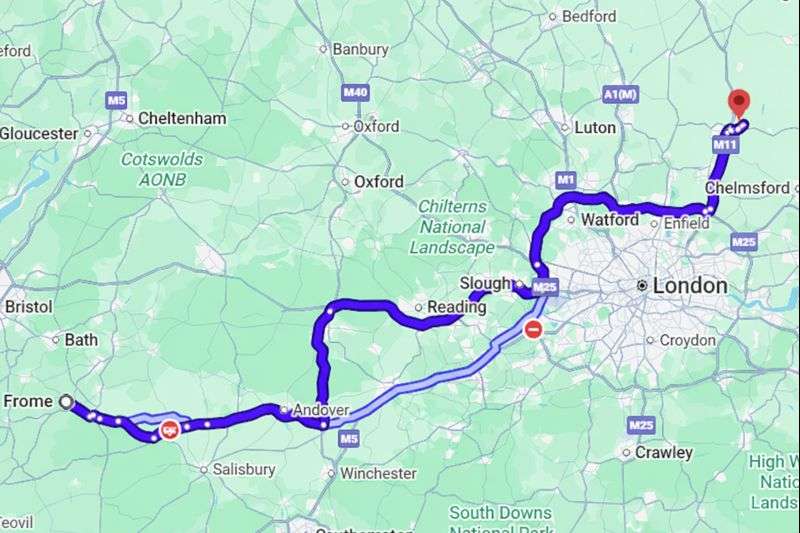Click the Luton town label
Image resolution: width=800 pixels, height=533 pixels.
tap(595, 128)
